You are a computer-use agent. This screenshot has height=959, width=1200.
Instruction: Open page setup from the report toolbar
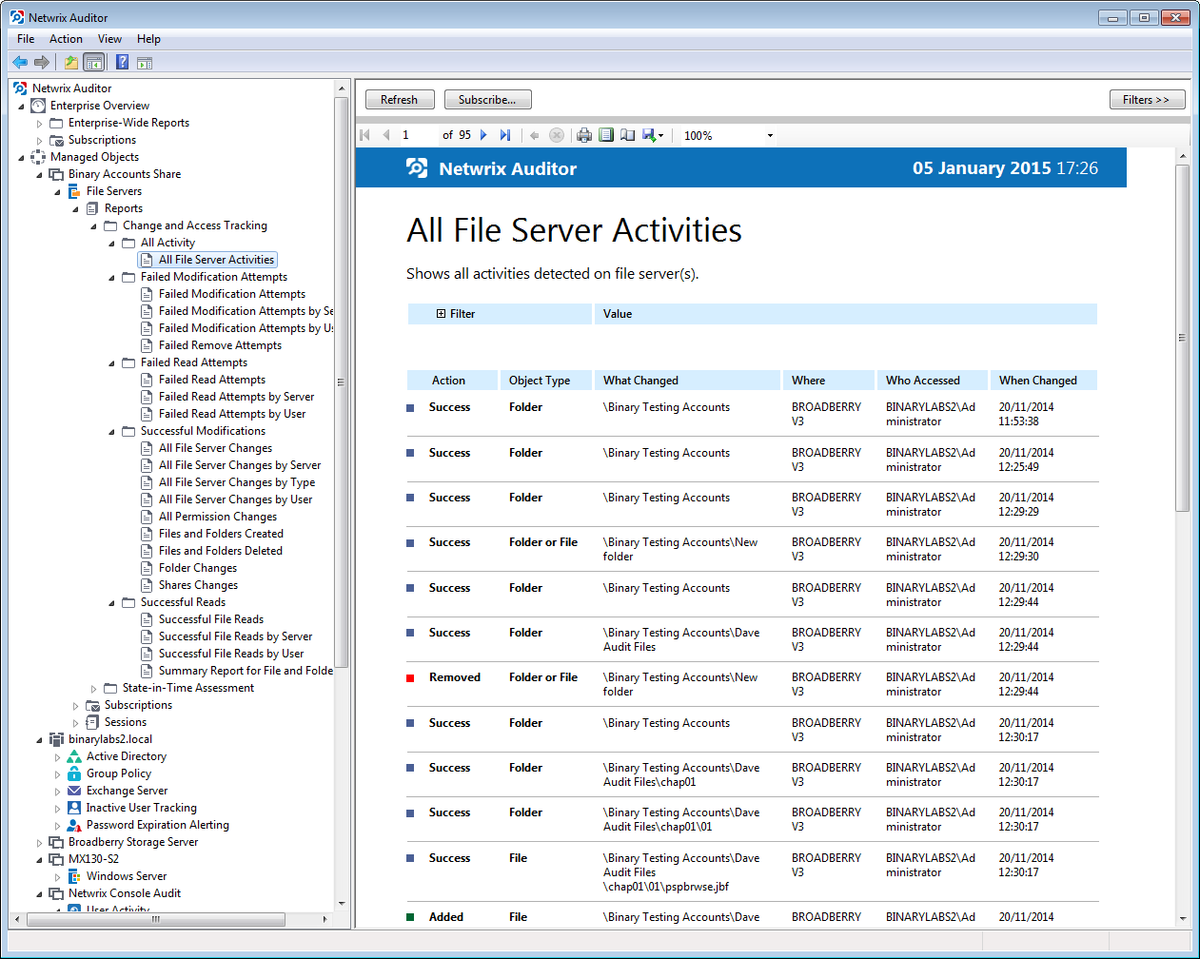click(x=628, y=135)
